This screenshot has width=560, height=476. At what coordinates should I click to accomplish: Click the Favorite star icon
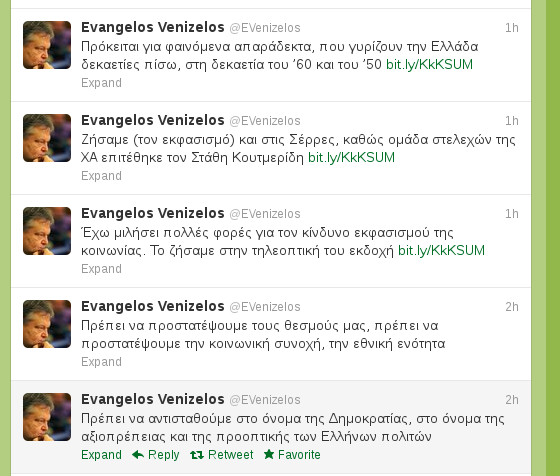[269, 454]
